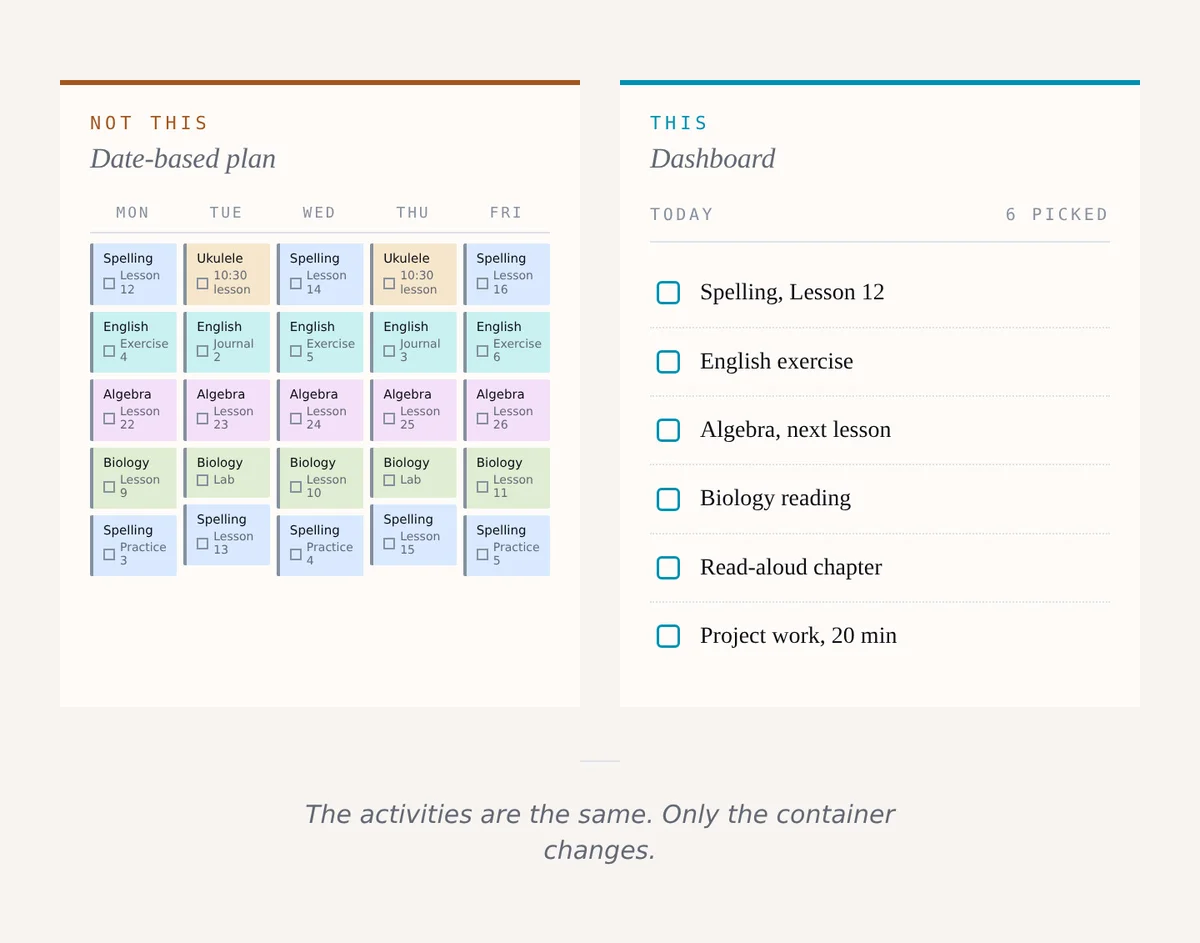Select the WED column header
The width and height of the screenshot is (1200, 943).
[319, 213]
